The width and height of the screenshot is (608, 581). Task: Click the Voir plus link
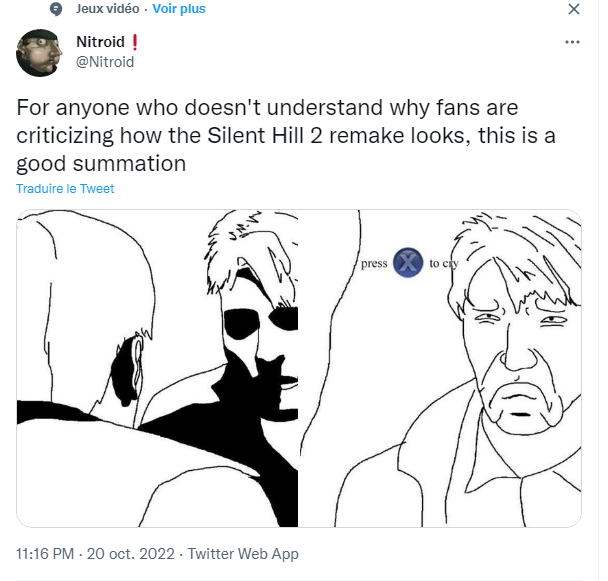pos(179,9)
